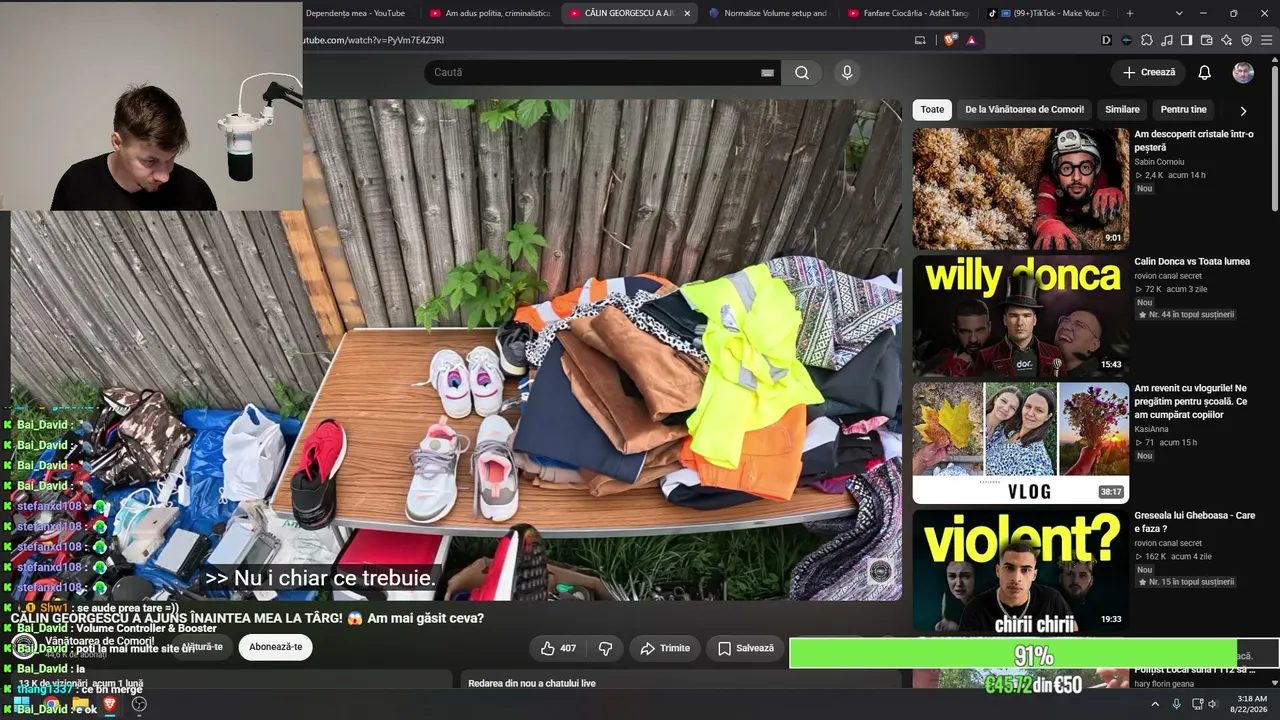Click the Creează button
The width and height of the screenshot is (1280, 720).
1148,72
